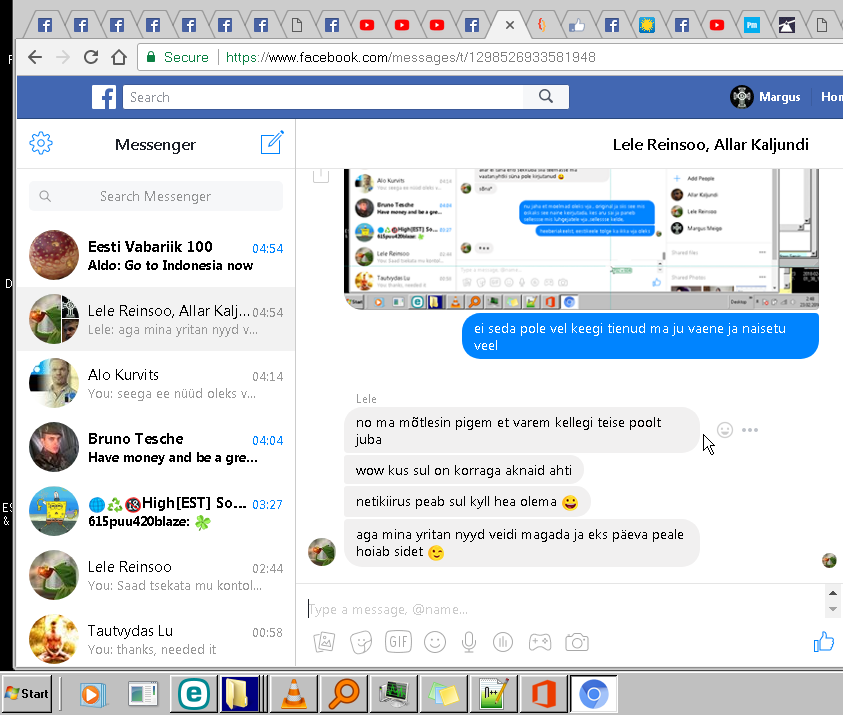Click the Search Messenger field

[x=156, y=196]
